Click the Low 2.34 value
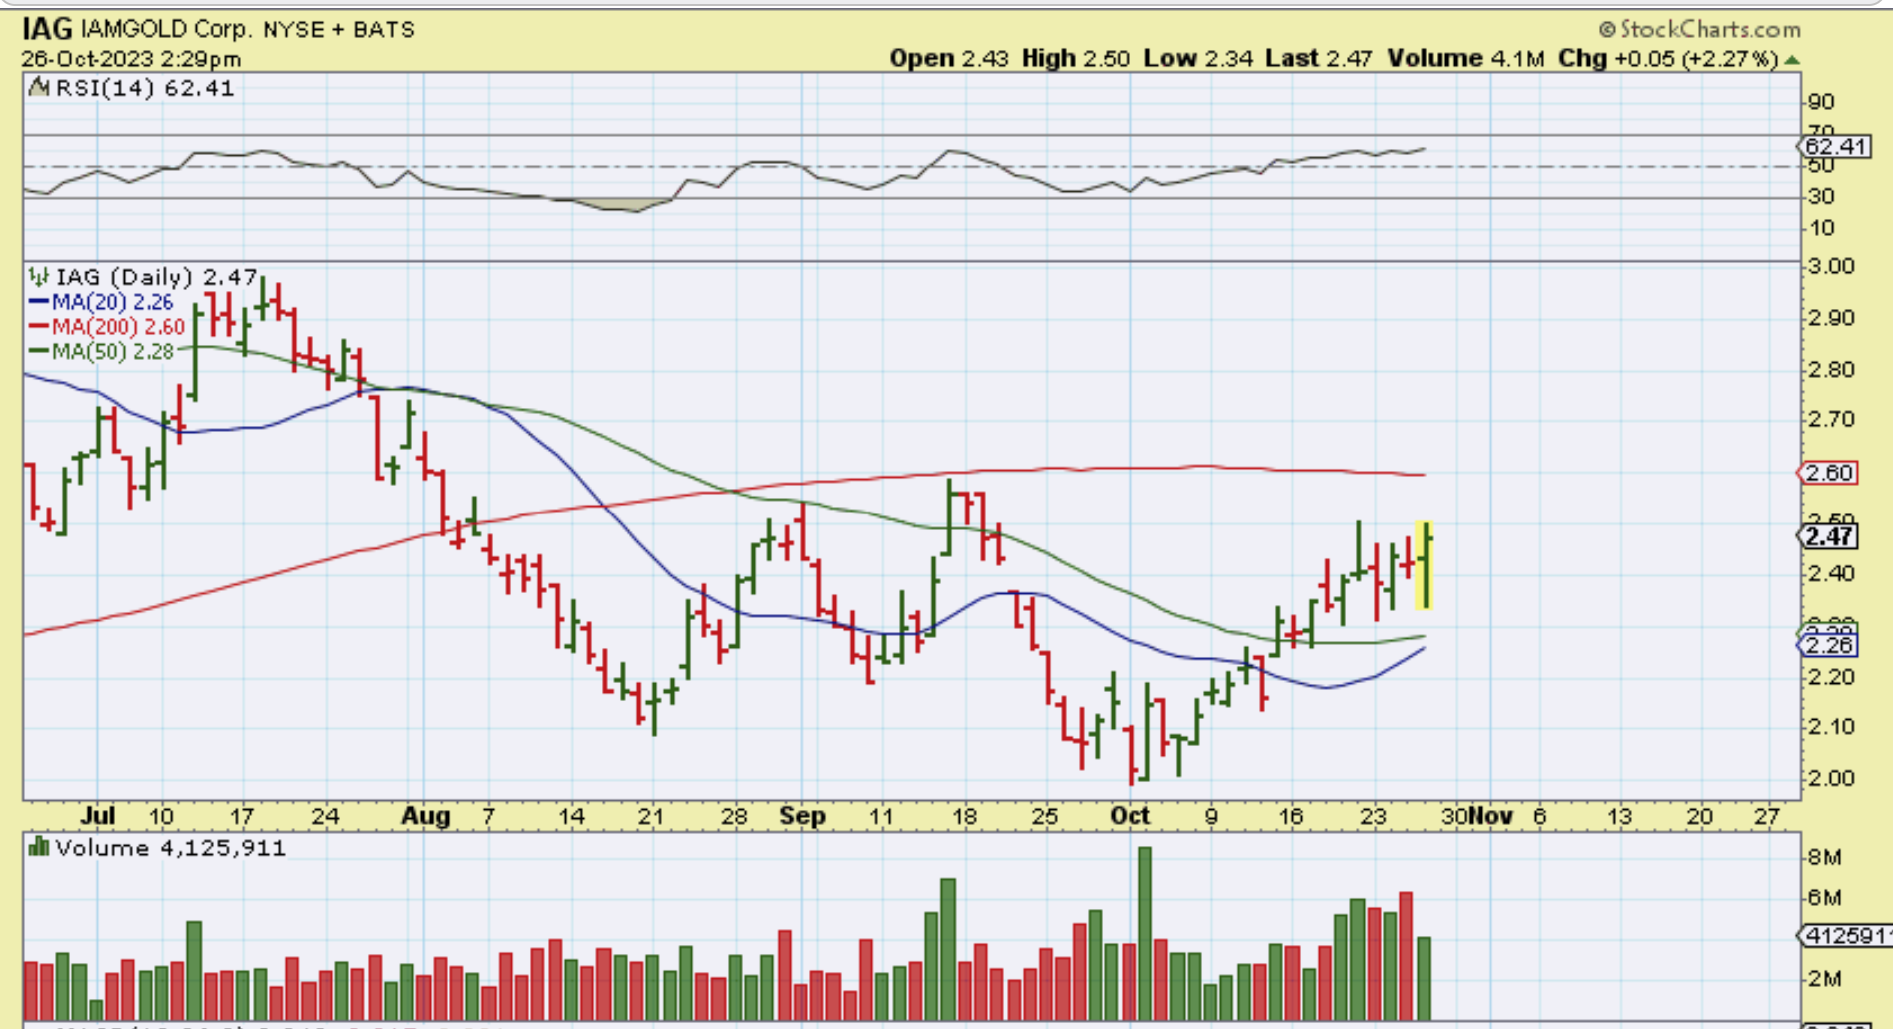 tap(1198, 59)
